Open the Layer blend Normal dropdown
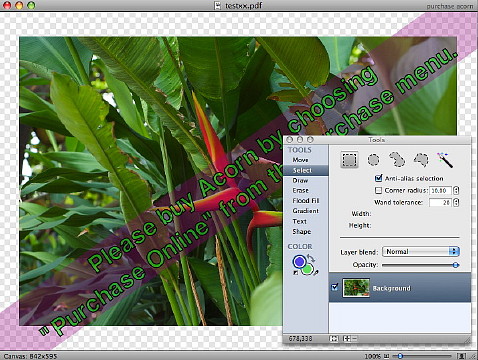The width and height of the screenshot is (478, 360). point(421,251)
